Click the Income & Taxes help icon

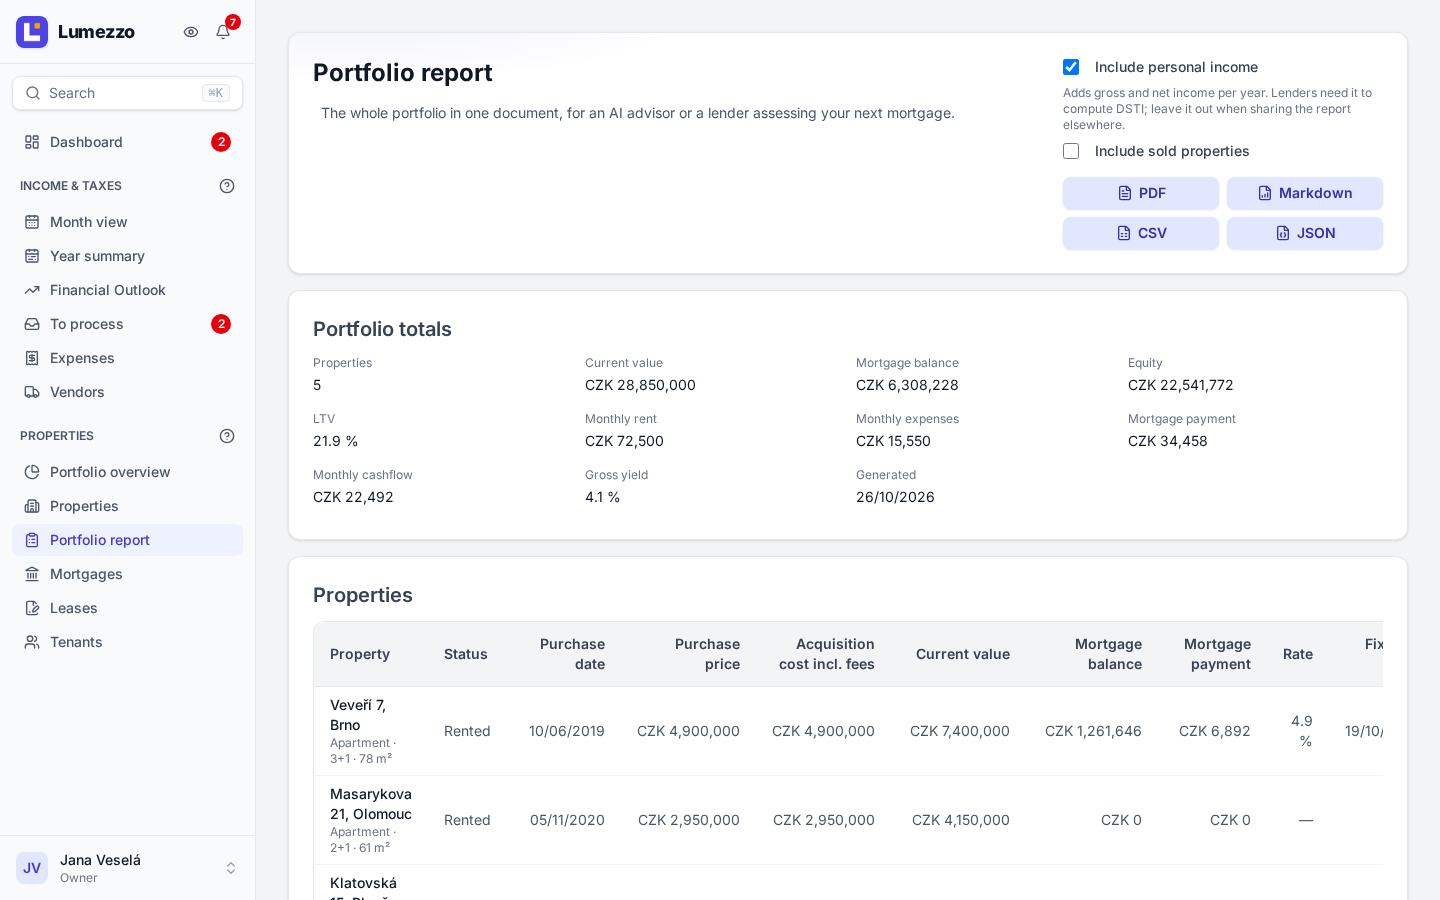(227, 186)
